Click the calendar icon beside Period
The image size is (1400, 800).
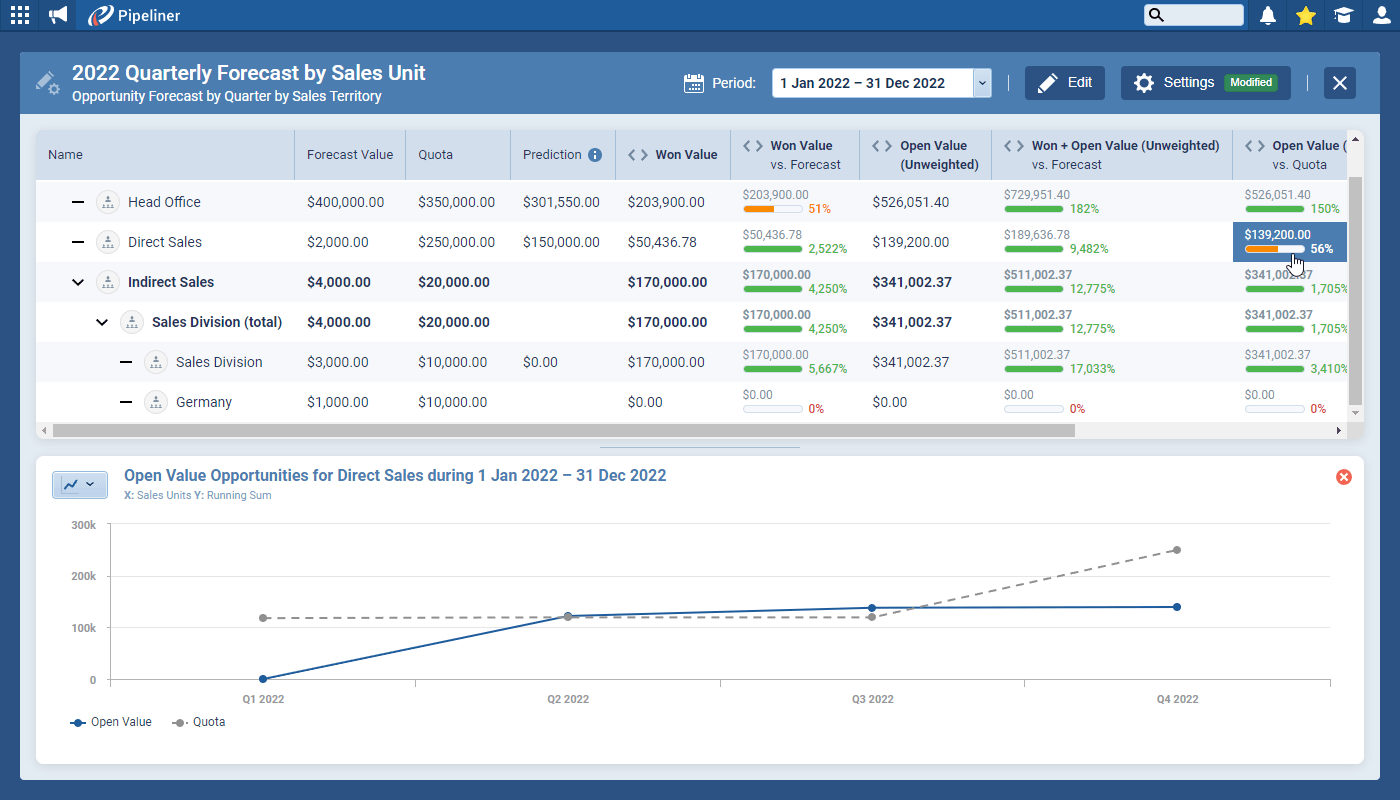[694, 83]
